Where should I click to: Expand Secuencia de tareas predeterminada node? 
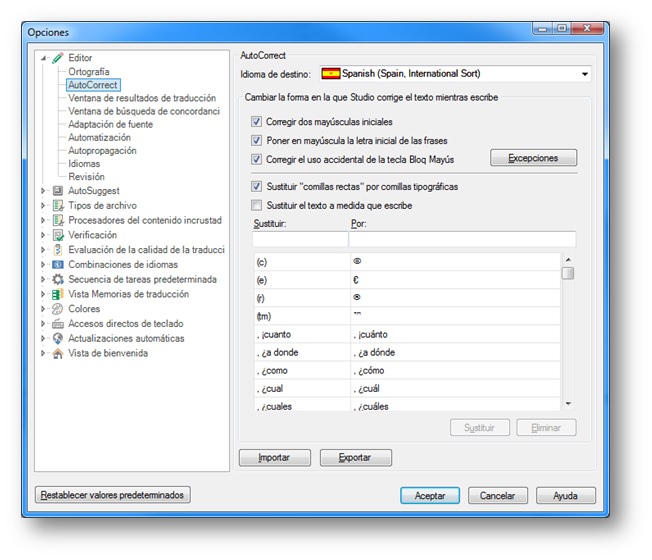coord(43,279)
